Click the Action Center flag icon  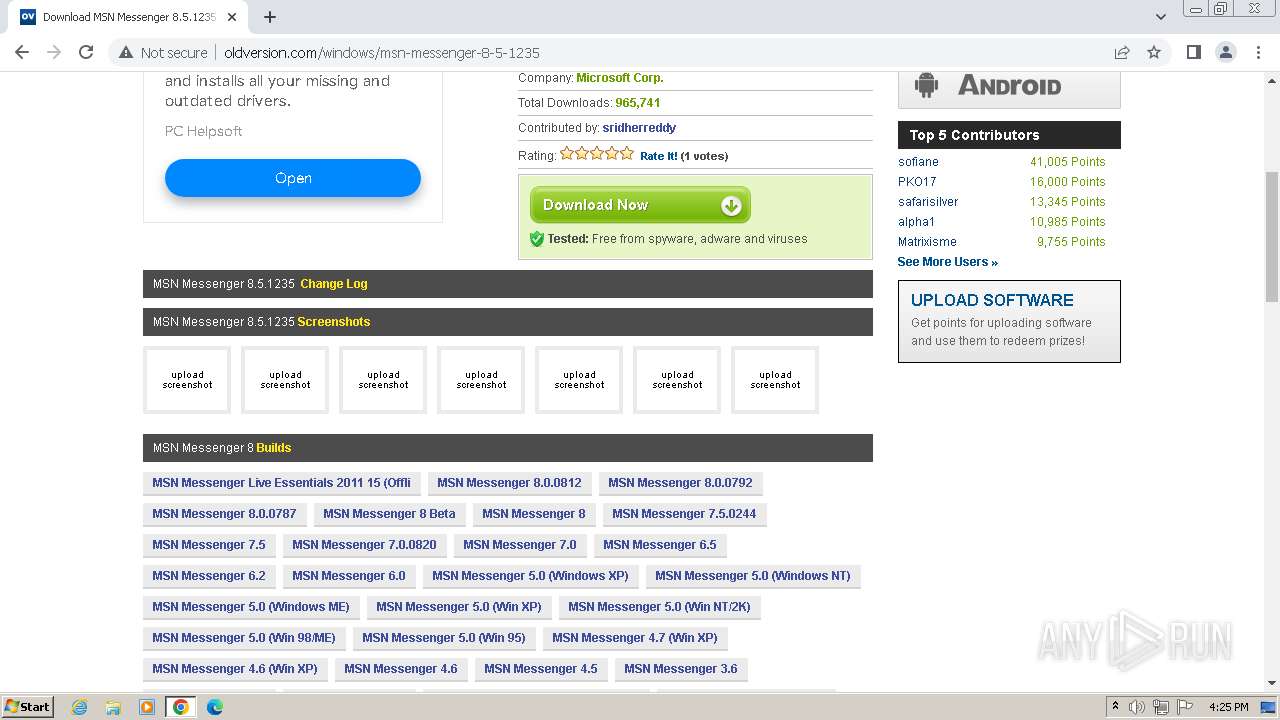point(1184,707)
